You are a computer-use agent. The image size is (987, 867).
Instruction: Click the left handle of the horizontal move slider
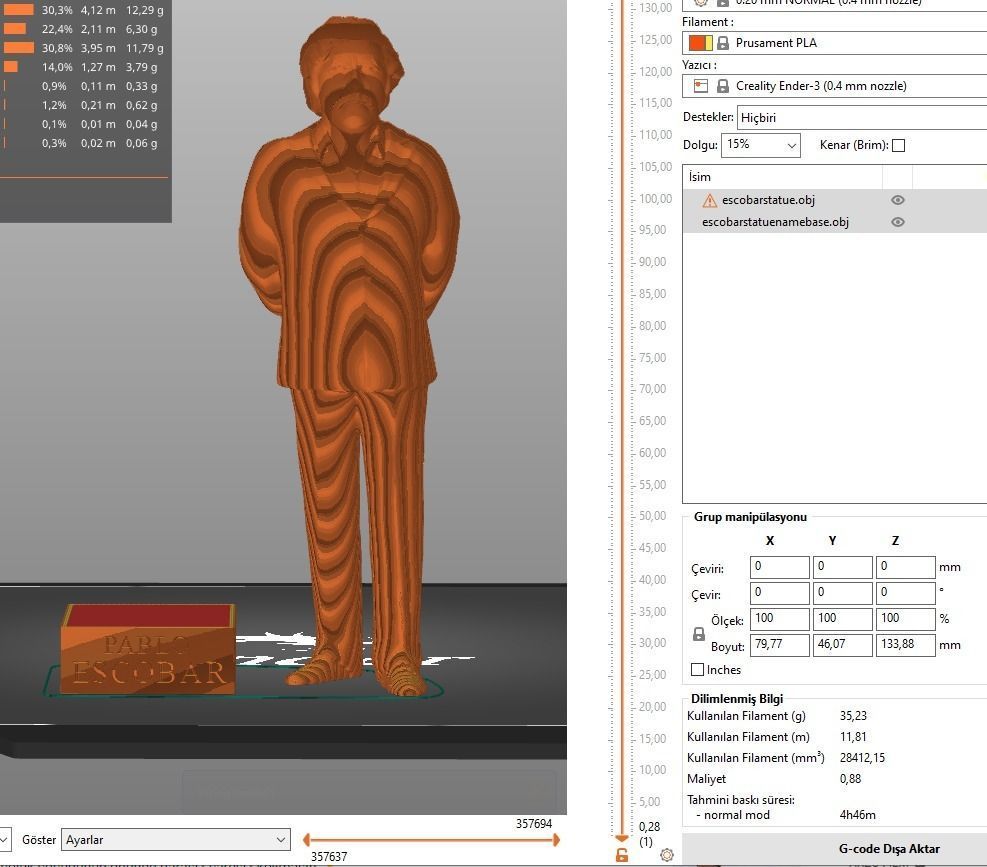pyautogui.click(x=307, y=840)
